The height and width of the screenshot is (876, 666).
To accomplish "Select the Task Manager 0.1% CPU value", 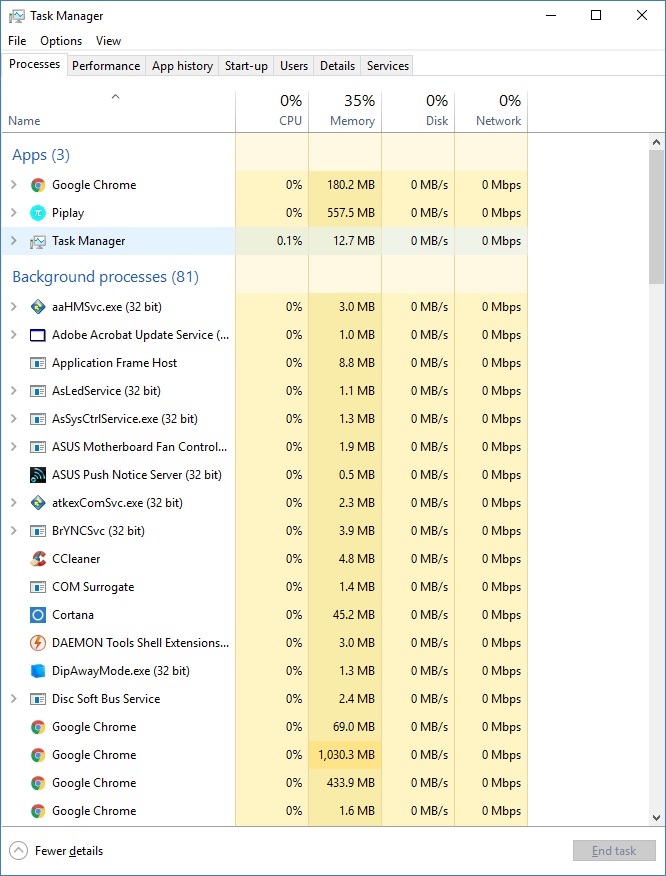I will (x=289, y=241).
